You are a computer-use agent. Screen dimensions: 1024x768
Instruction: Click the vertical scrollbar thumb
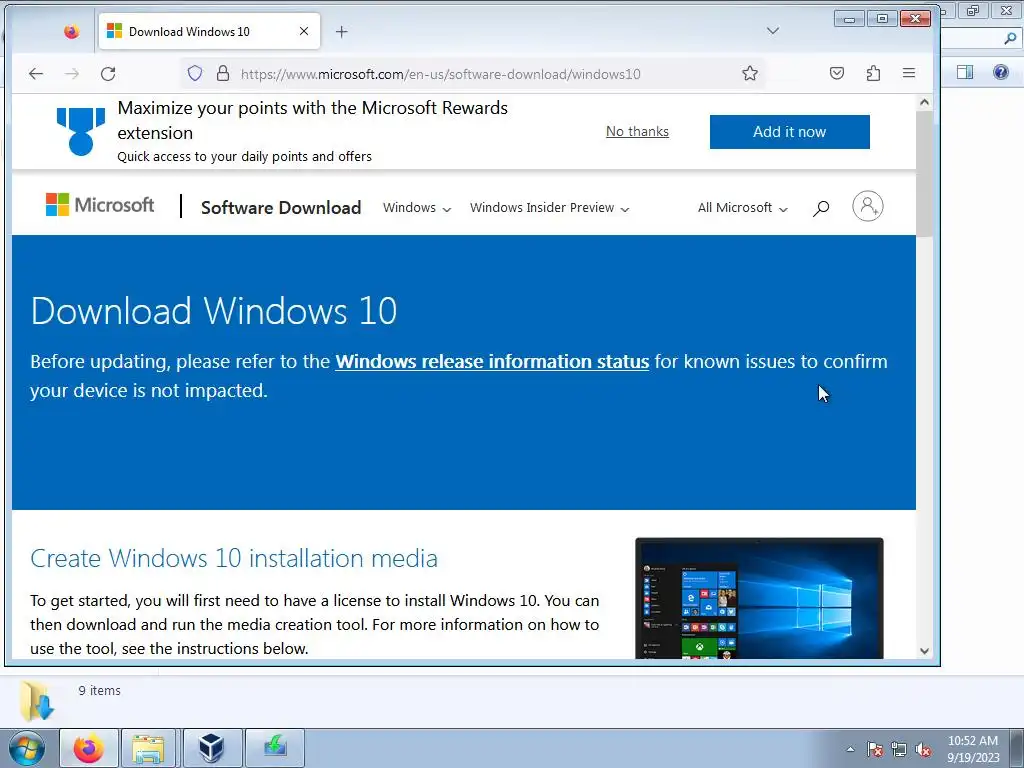[x=924, y=173]
